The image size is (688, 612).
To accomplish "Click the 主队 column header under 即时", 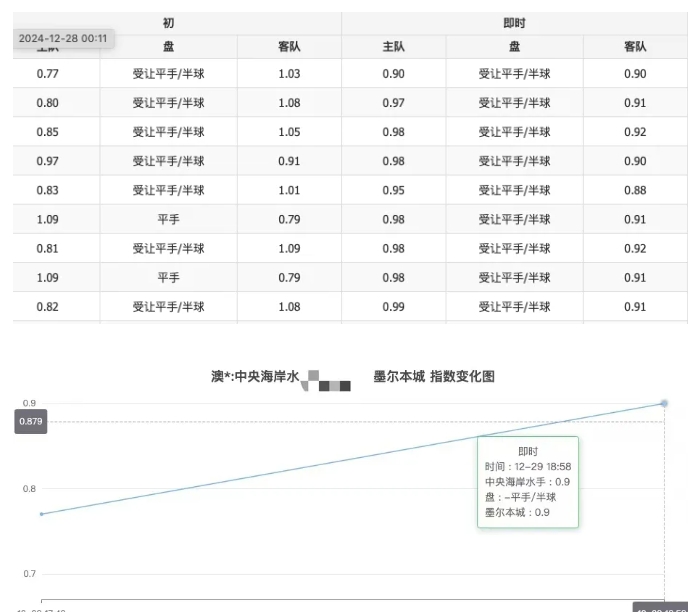I will pyautogui.click(x=393, y=47).
